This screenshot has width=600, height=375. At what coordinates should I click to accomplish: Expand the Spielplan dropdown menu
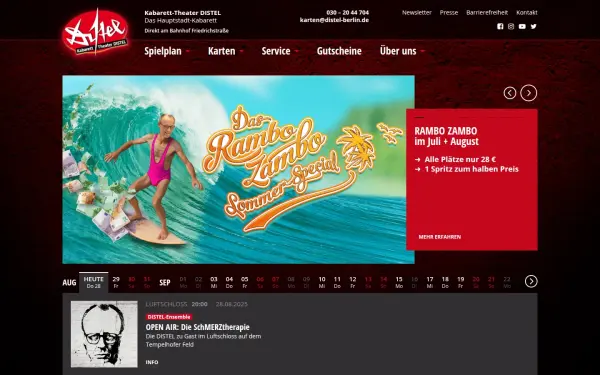[x=167, y=51]
